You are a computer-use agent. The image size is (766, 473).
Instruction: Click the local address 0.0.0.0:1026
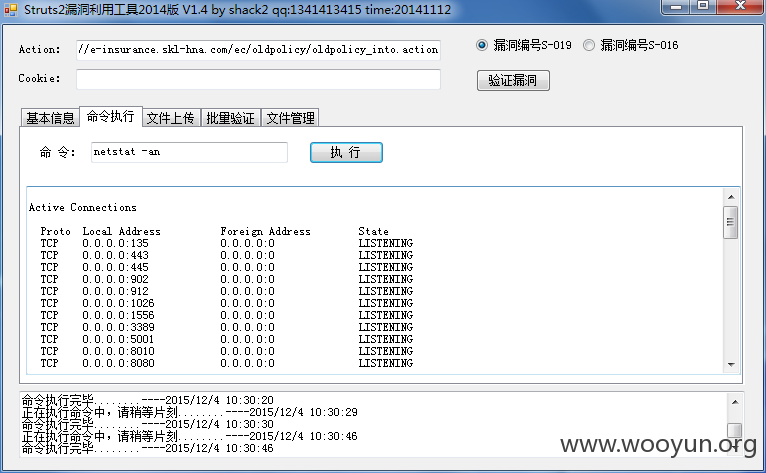click(x=118, y=303)
